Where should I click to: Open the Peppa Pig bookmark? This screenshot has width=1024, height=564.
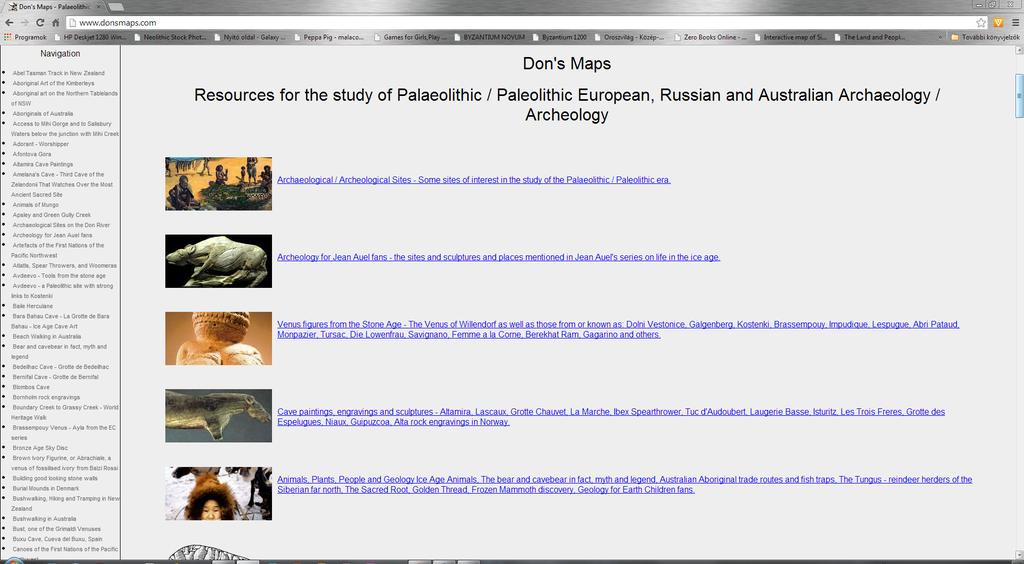tap(328, 37)
